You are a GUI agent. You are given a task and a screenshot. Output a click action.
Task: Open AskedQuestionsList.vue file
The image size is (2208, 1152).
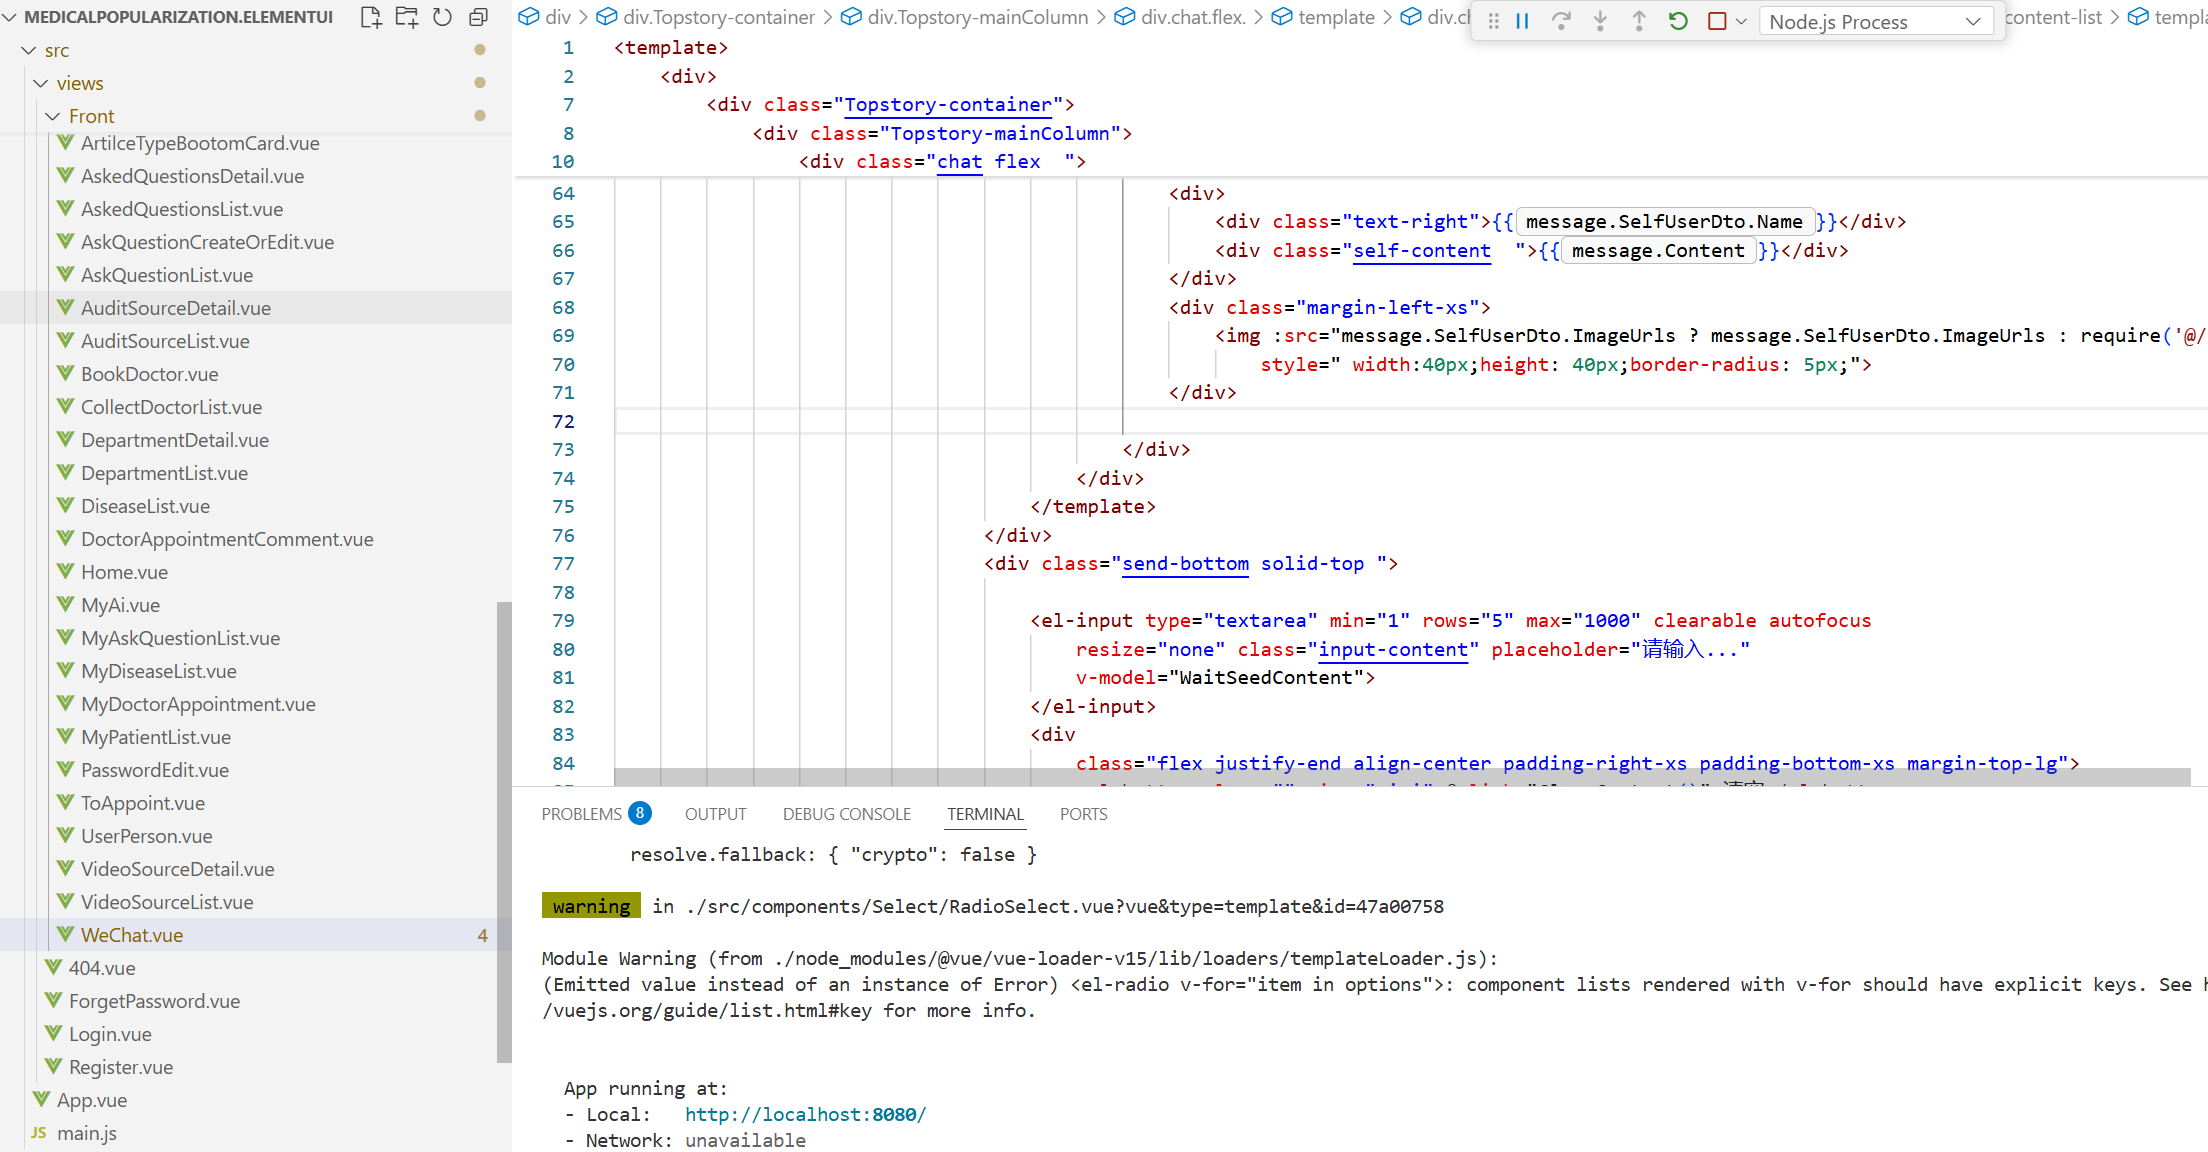255,209
